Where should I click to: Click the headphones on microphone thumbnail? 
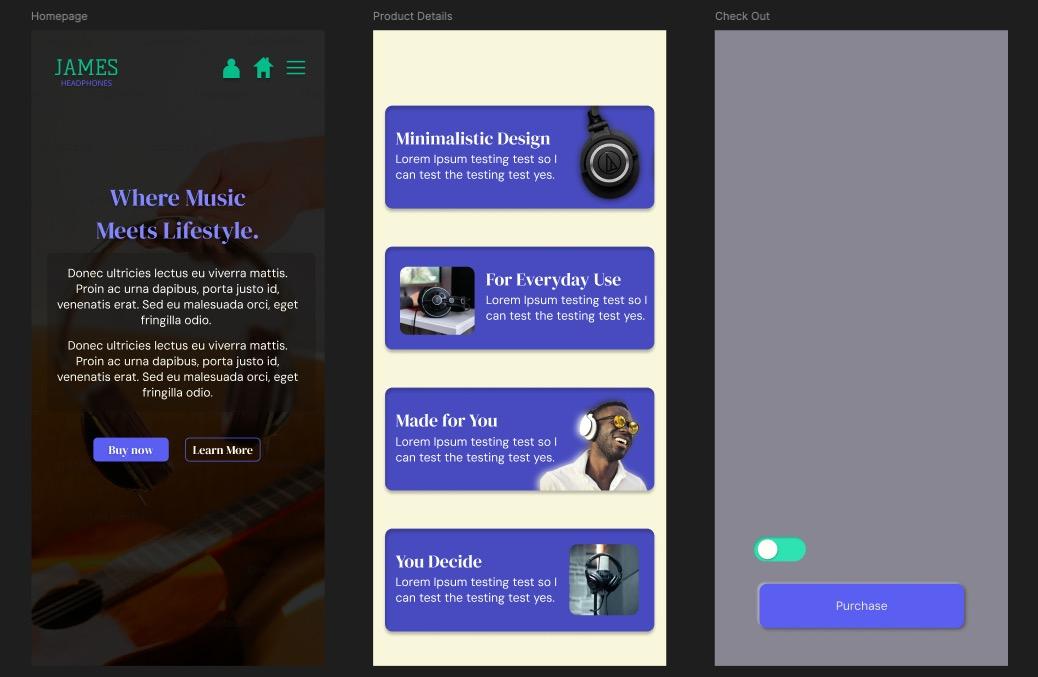pos(604,580)
